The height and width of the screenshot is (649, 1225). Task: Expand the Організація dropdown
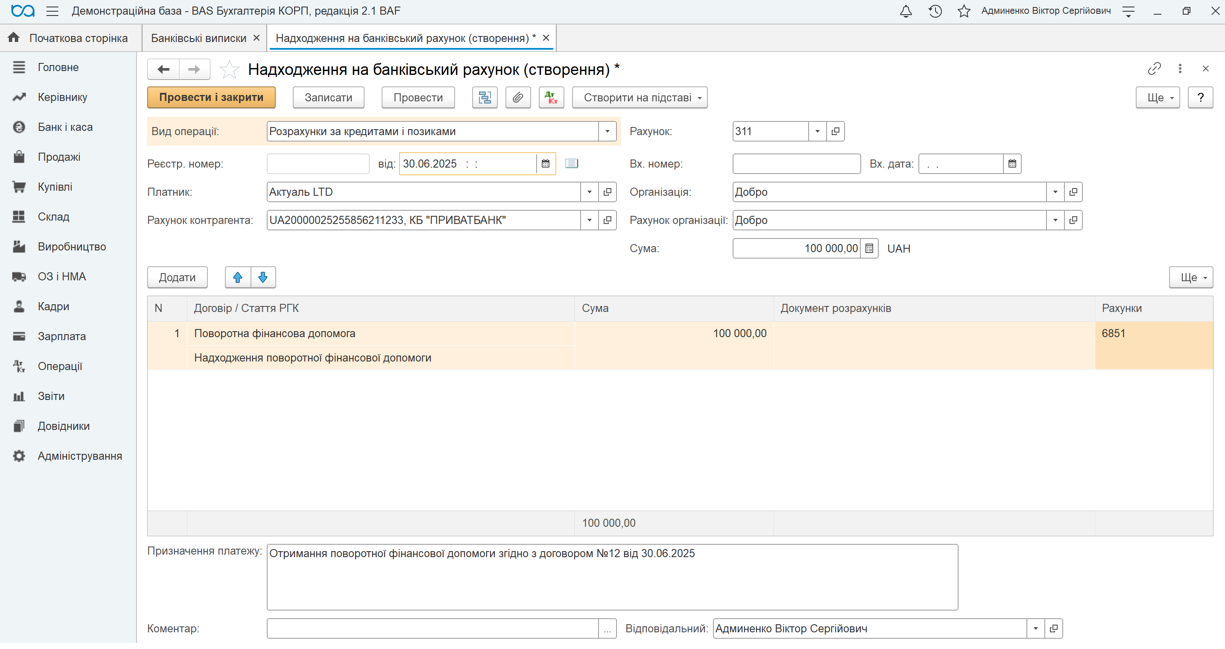(x=1055, y=192)
